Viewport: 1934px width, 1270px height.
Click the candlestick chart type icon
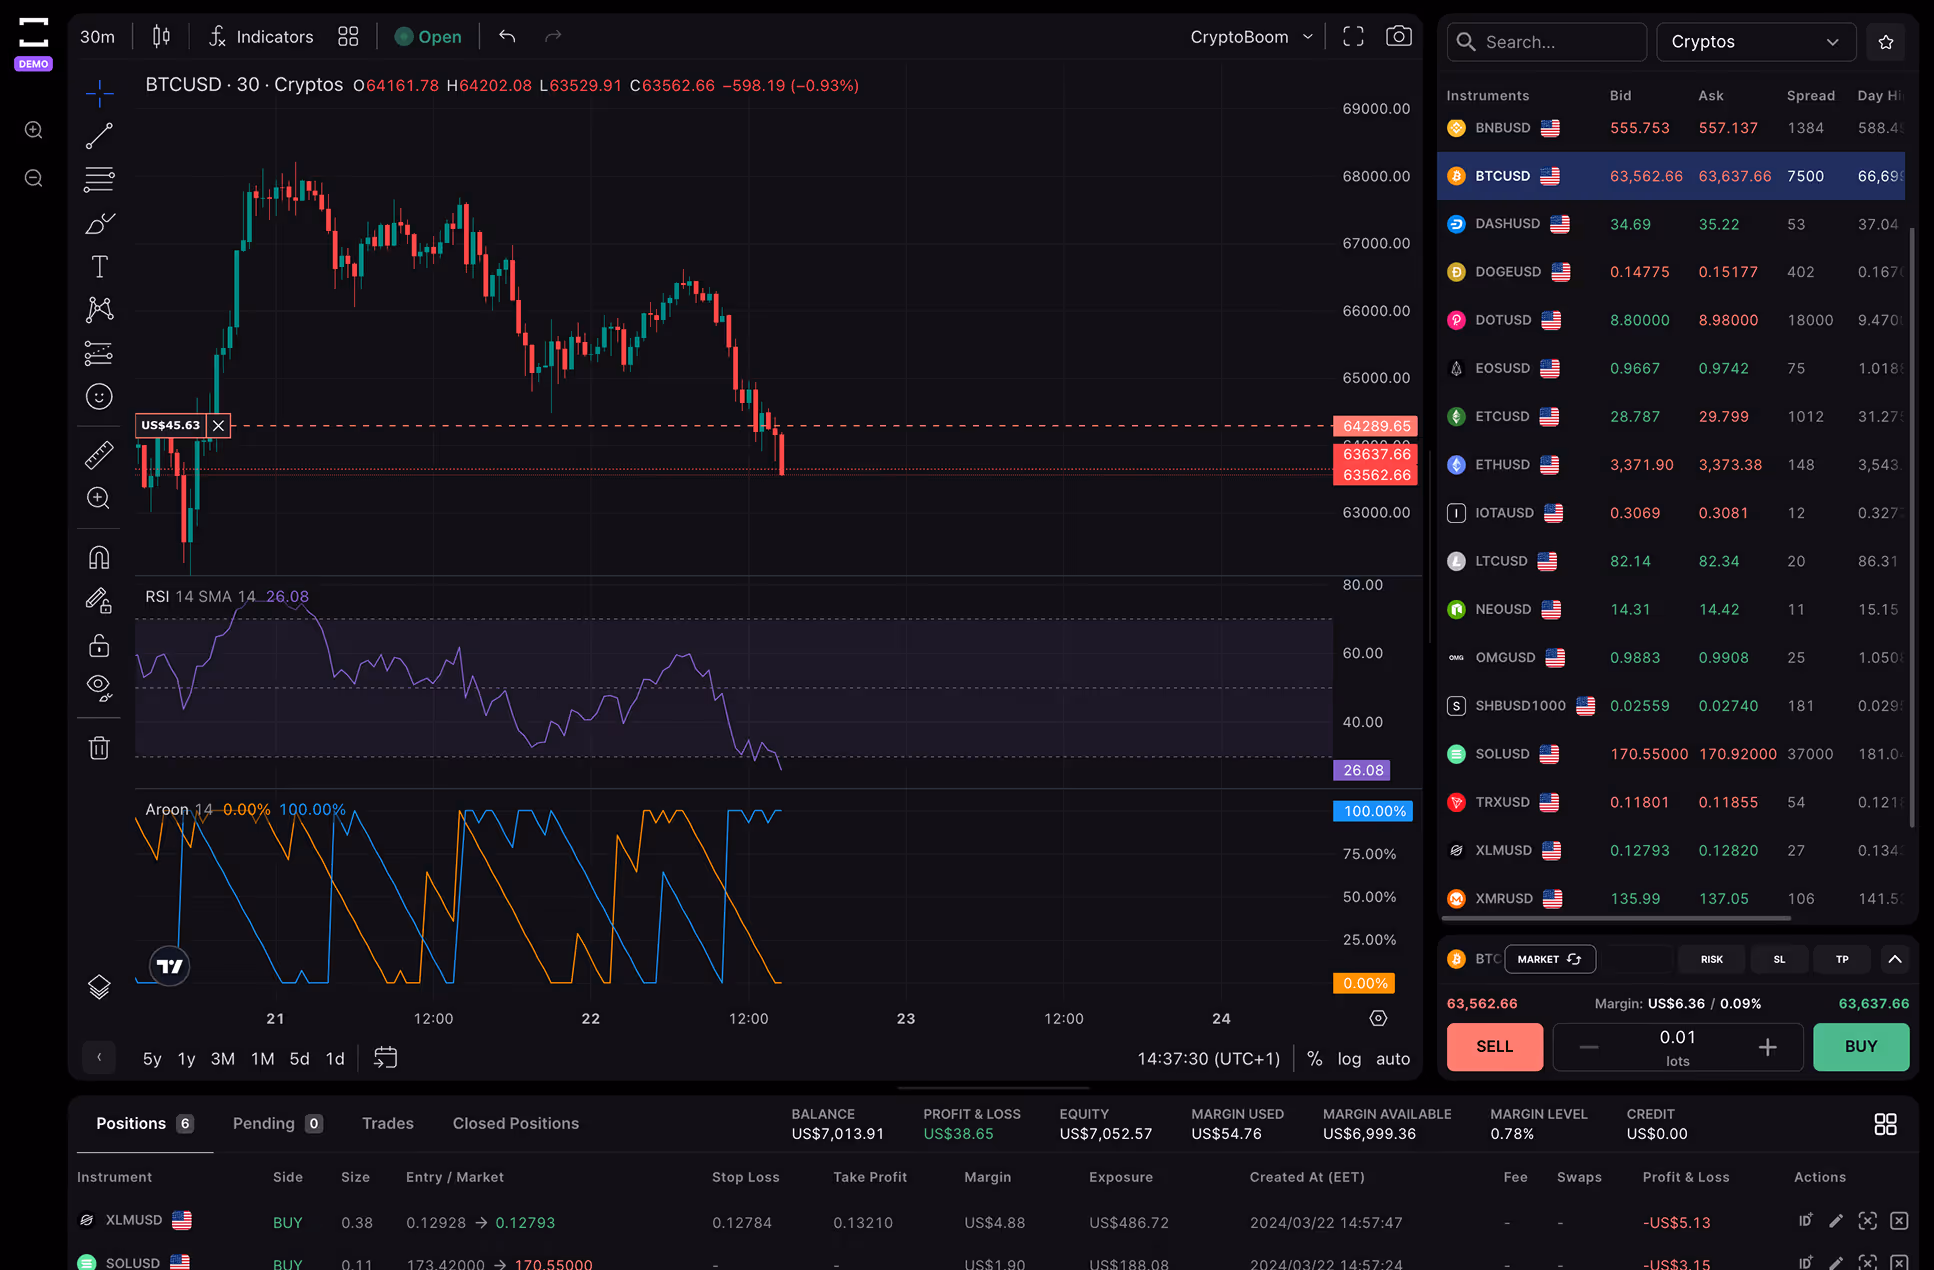[x=161, y=37]
